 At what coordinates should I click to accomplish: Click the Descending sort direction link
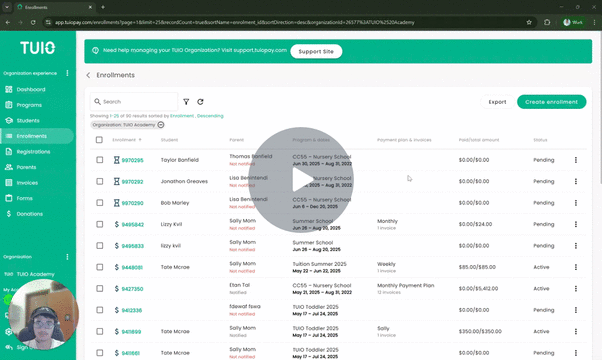point(210,116)
